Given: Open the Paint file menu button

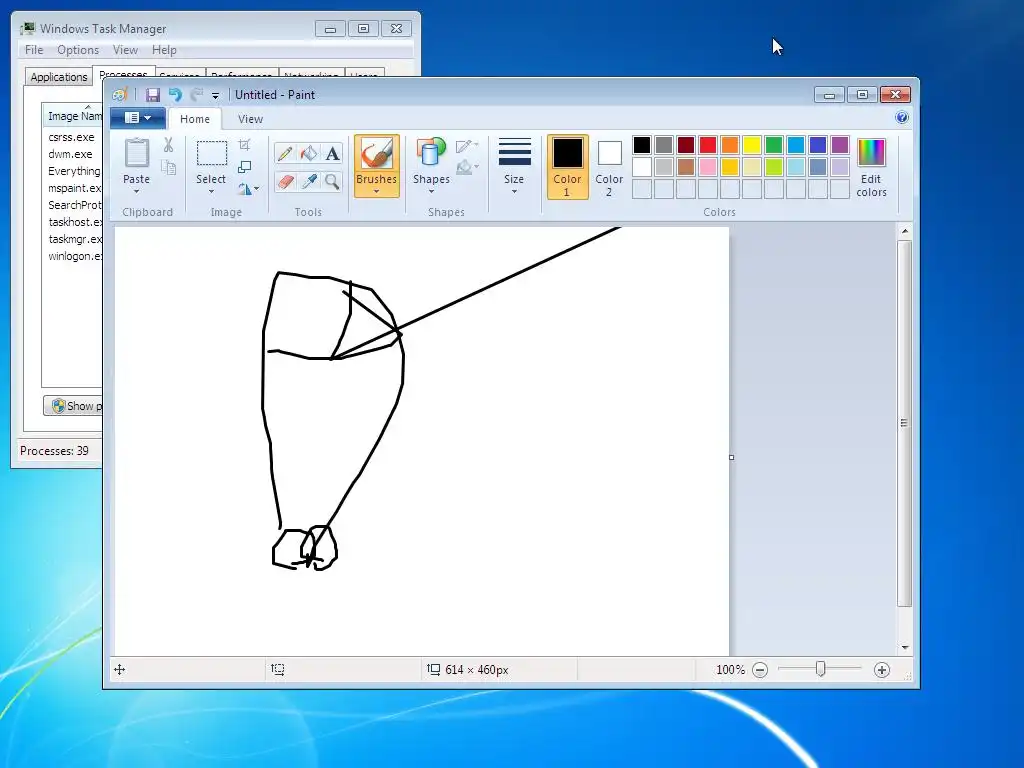Looking at the screenshot, I should (x=138, y=118).
